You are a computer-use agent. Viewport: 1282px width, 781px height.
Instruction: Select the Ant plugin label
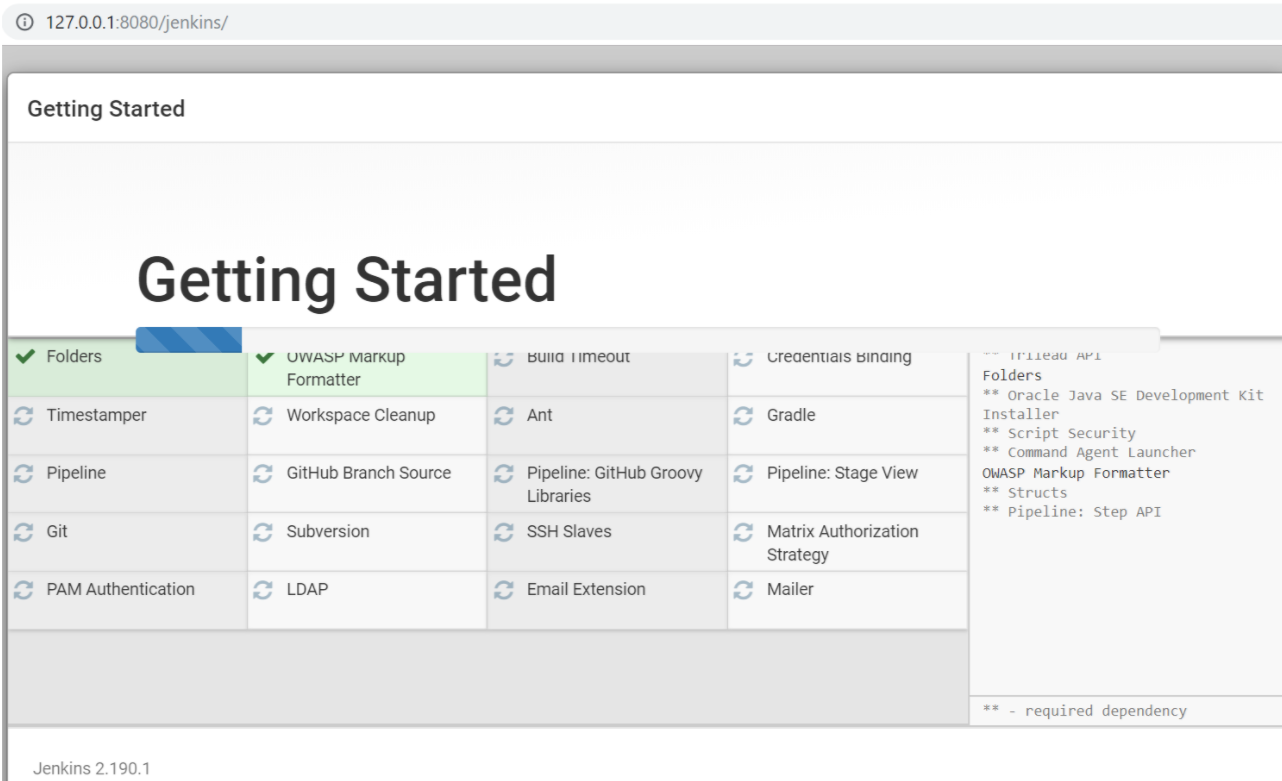540,415
